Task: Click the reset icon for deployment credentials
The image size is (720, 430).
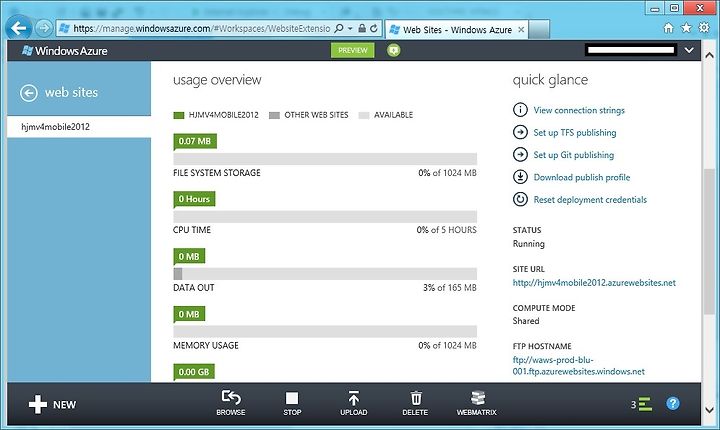Action: tap(520, 199)
